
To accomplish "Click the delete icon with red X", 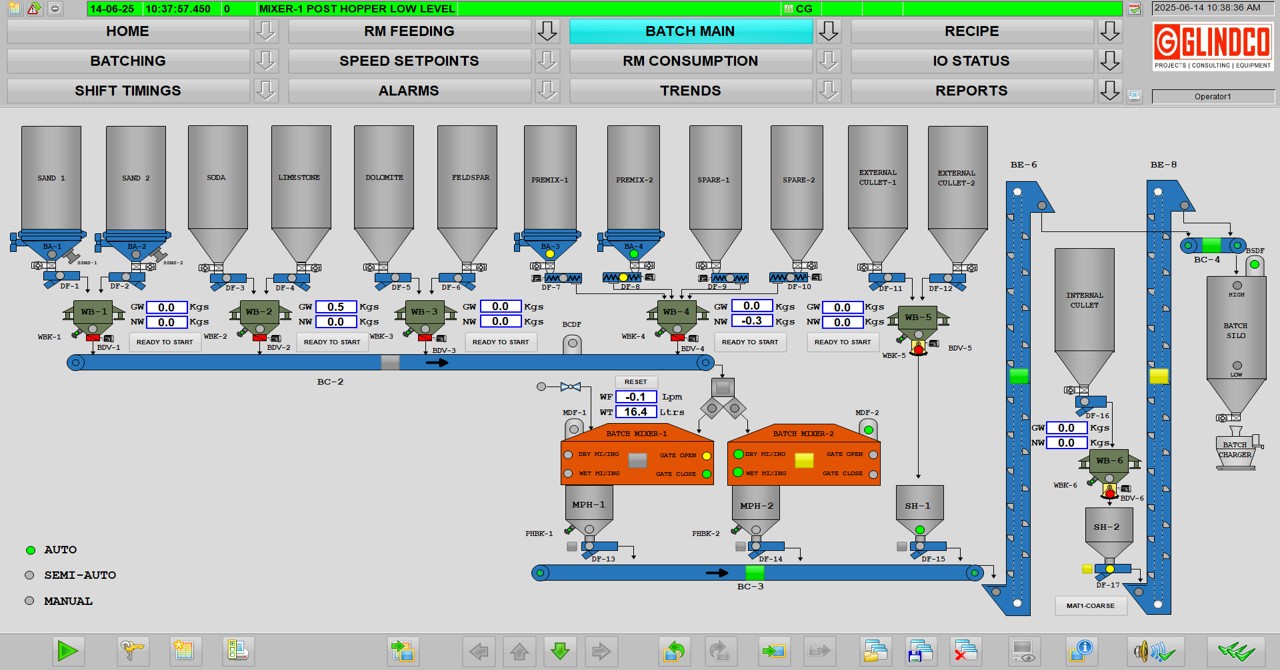I will [x=965, y=652].
